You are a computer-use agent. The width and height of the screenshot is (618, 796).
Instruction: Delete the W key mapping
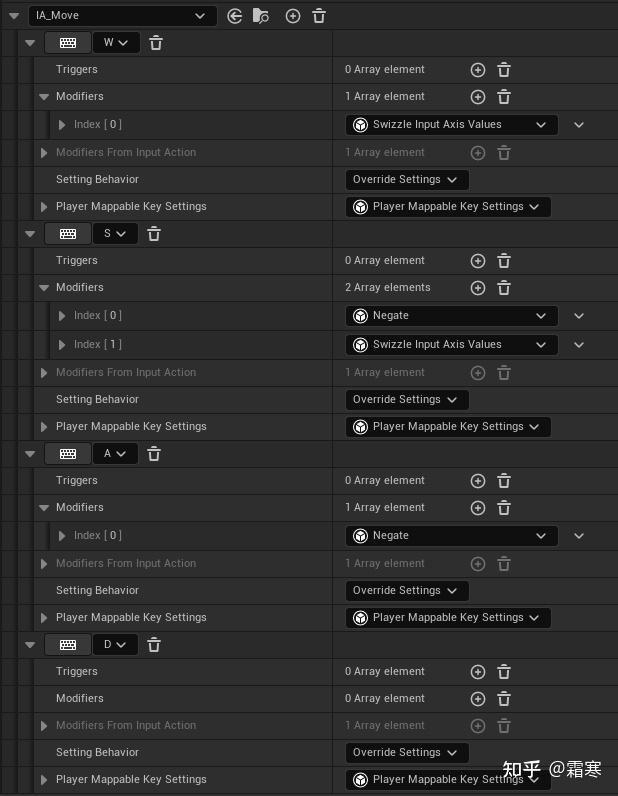156,43
